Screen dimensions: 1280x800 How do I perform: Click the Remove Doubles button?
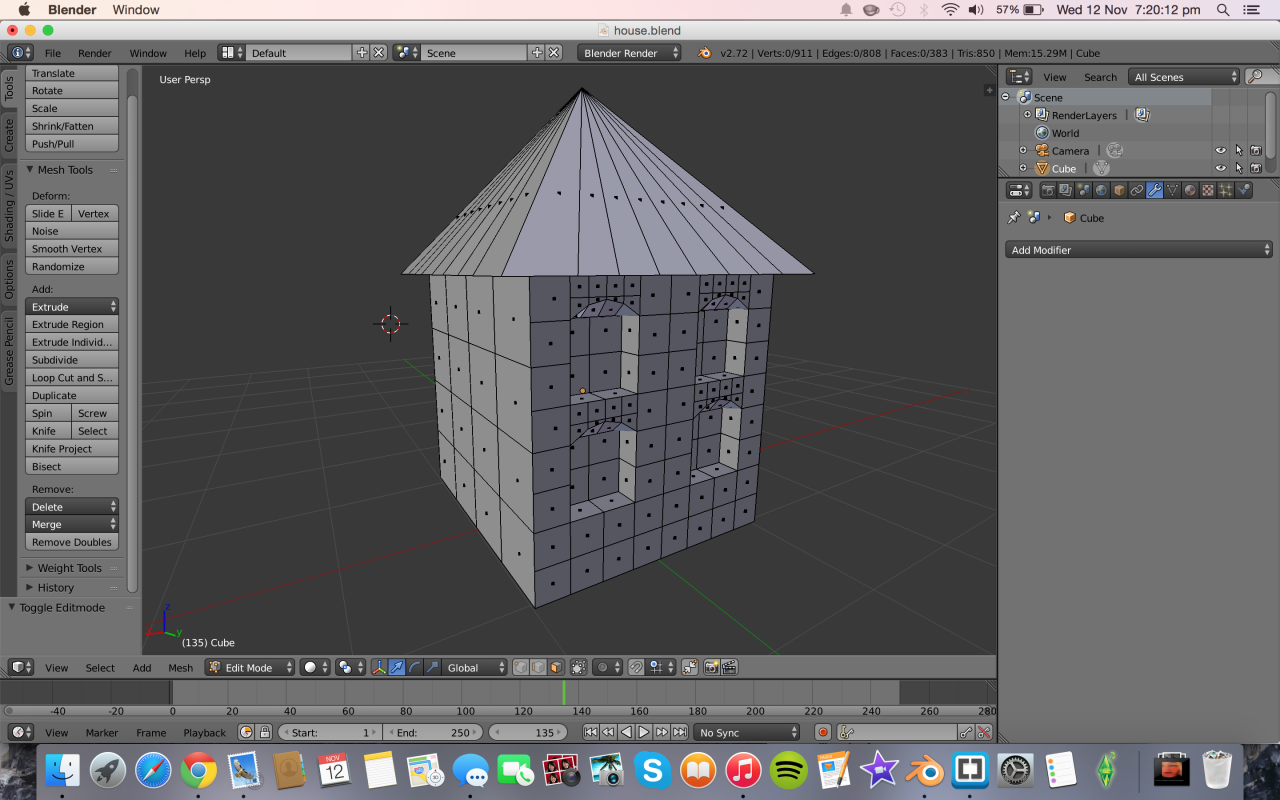tap(71, 541)
